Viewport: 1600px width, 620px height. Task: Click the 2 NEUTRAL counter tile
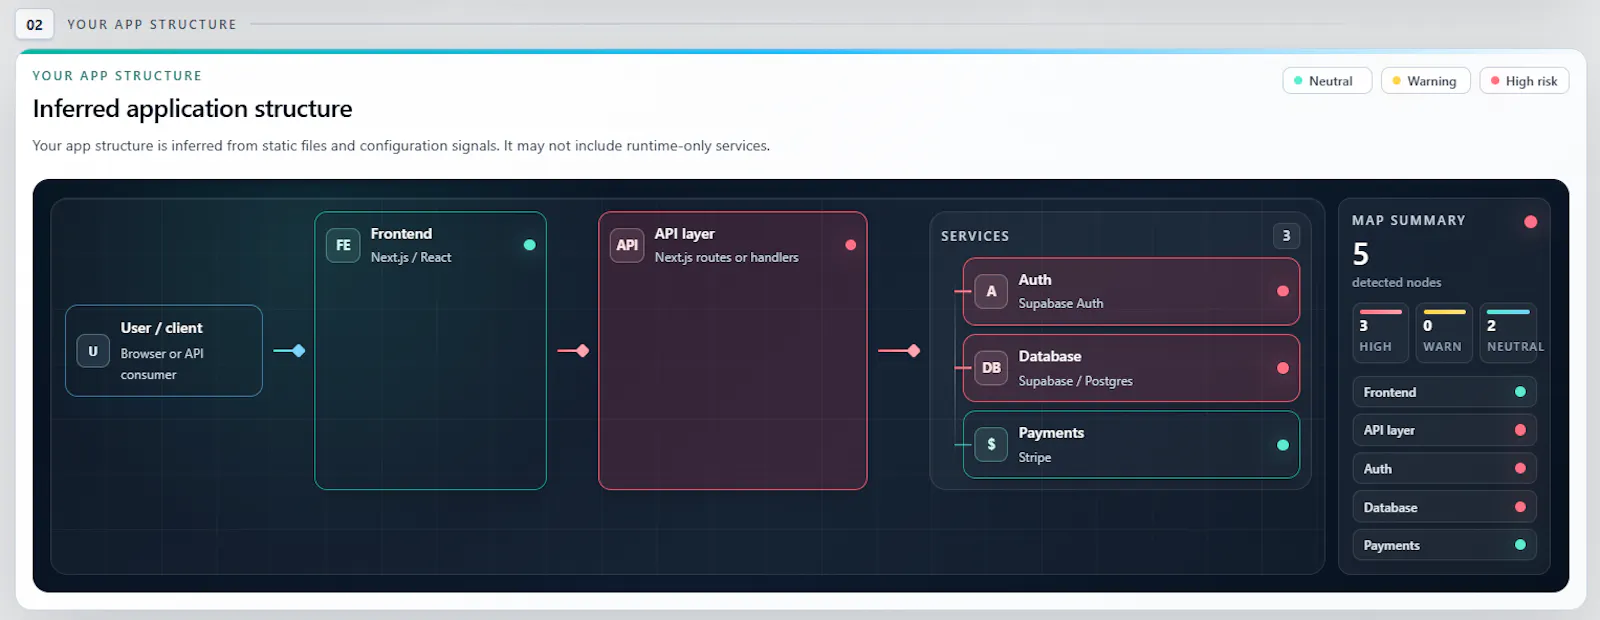coord(1508,333)
